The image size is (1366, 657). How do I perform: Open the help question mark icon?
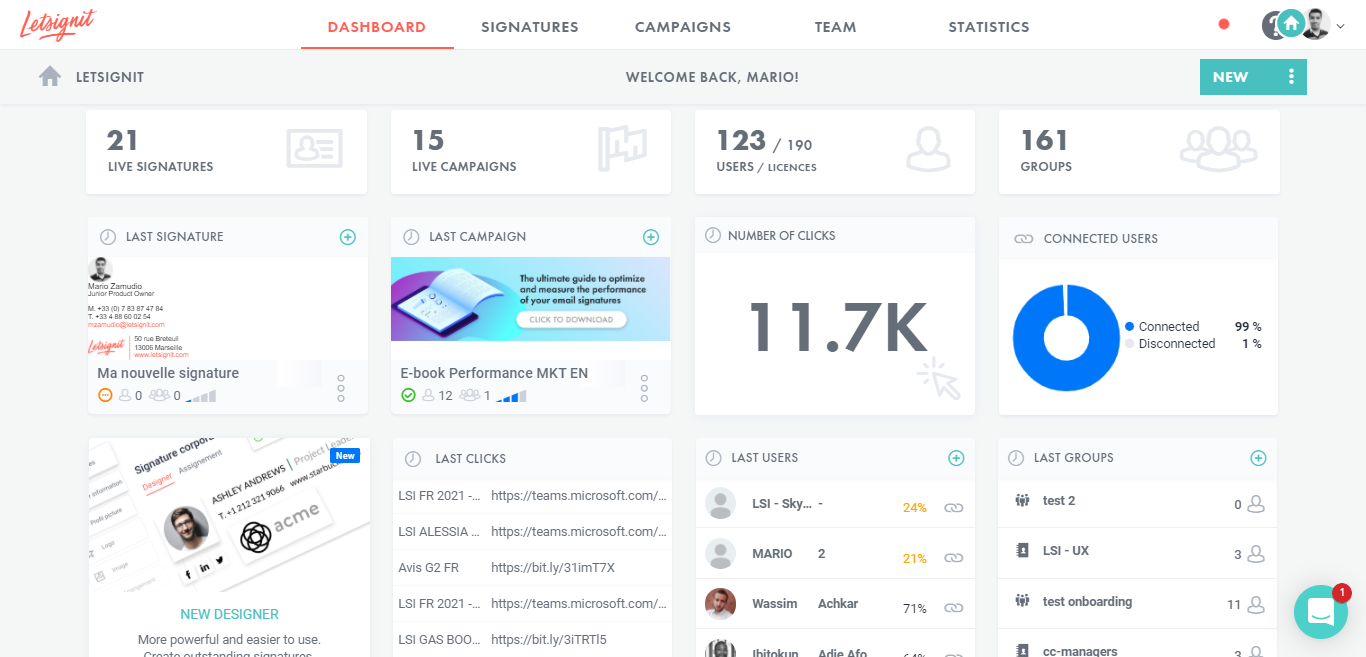(x=1274, y=25)
